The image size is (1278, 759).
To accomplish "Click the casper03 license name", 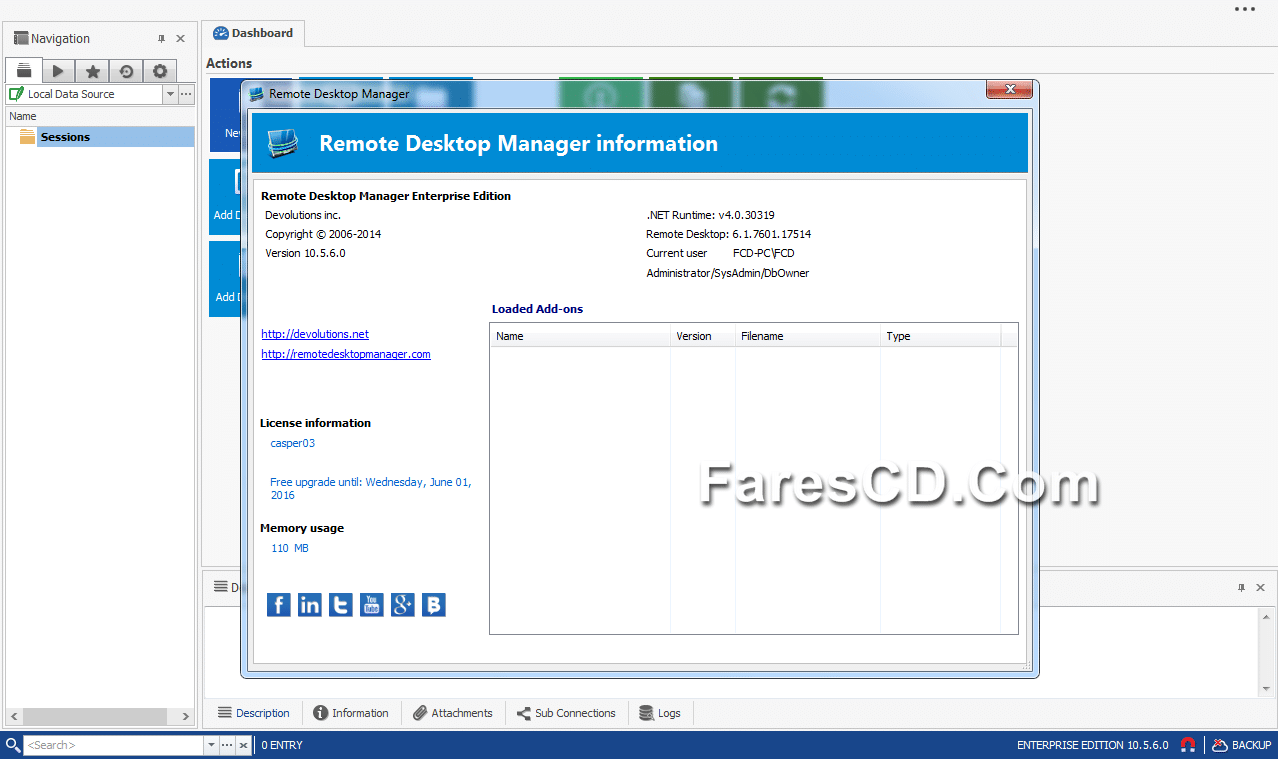I will click(x=293, y=443).
